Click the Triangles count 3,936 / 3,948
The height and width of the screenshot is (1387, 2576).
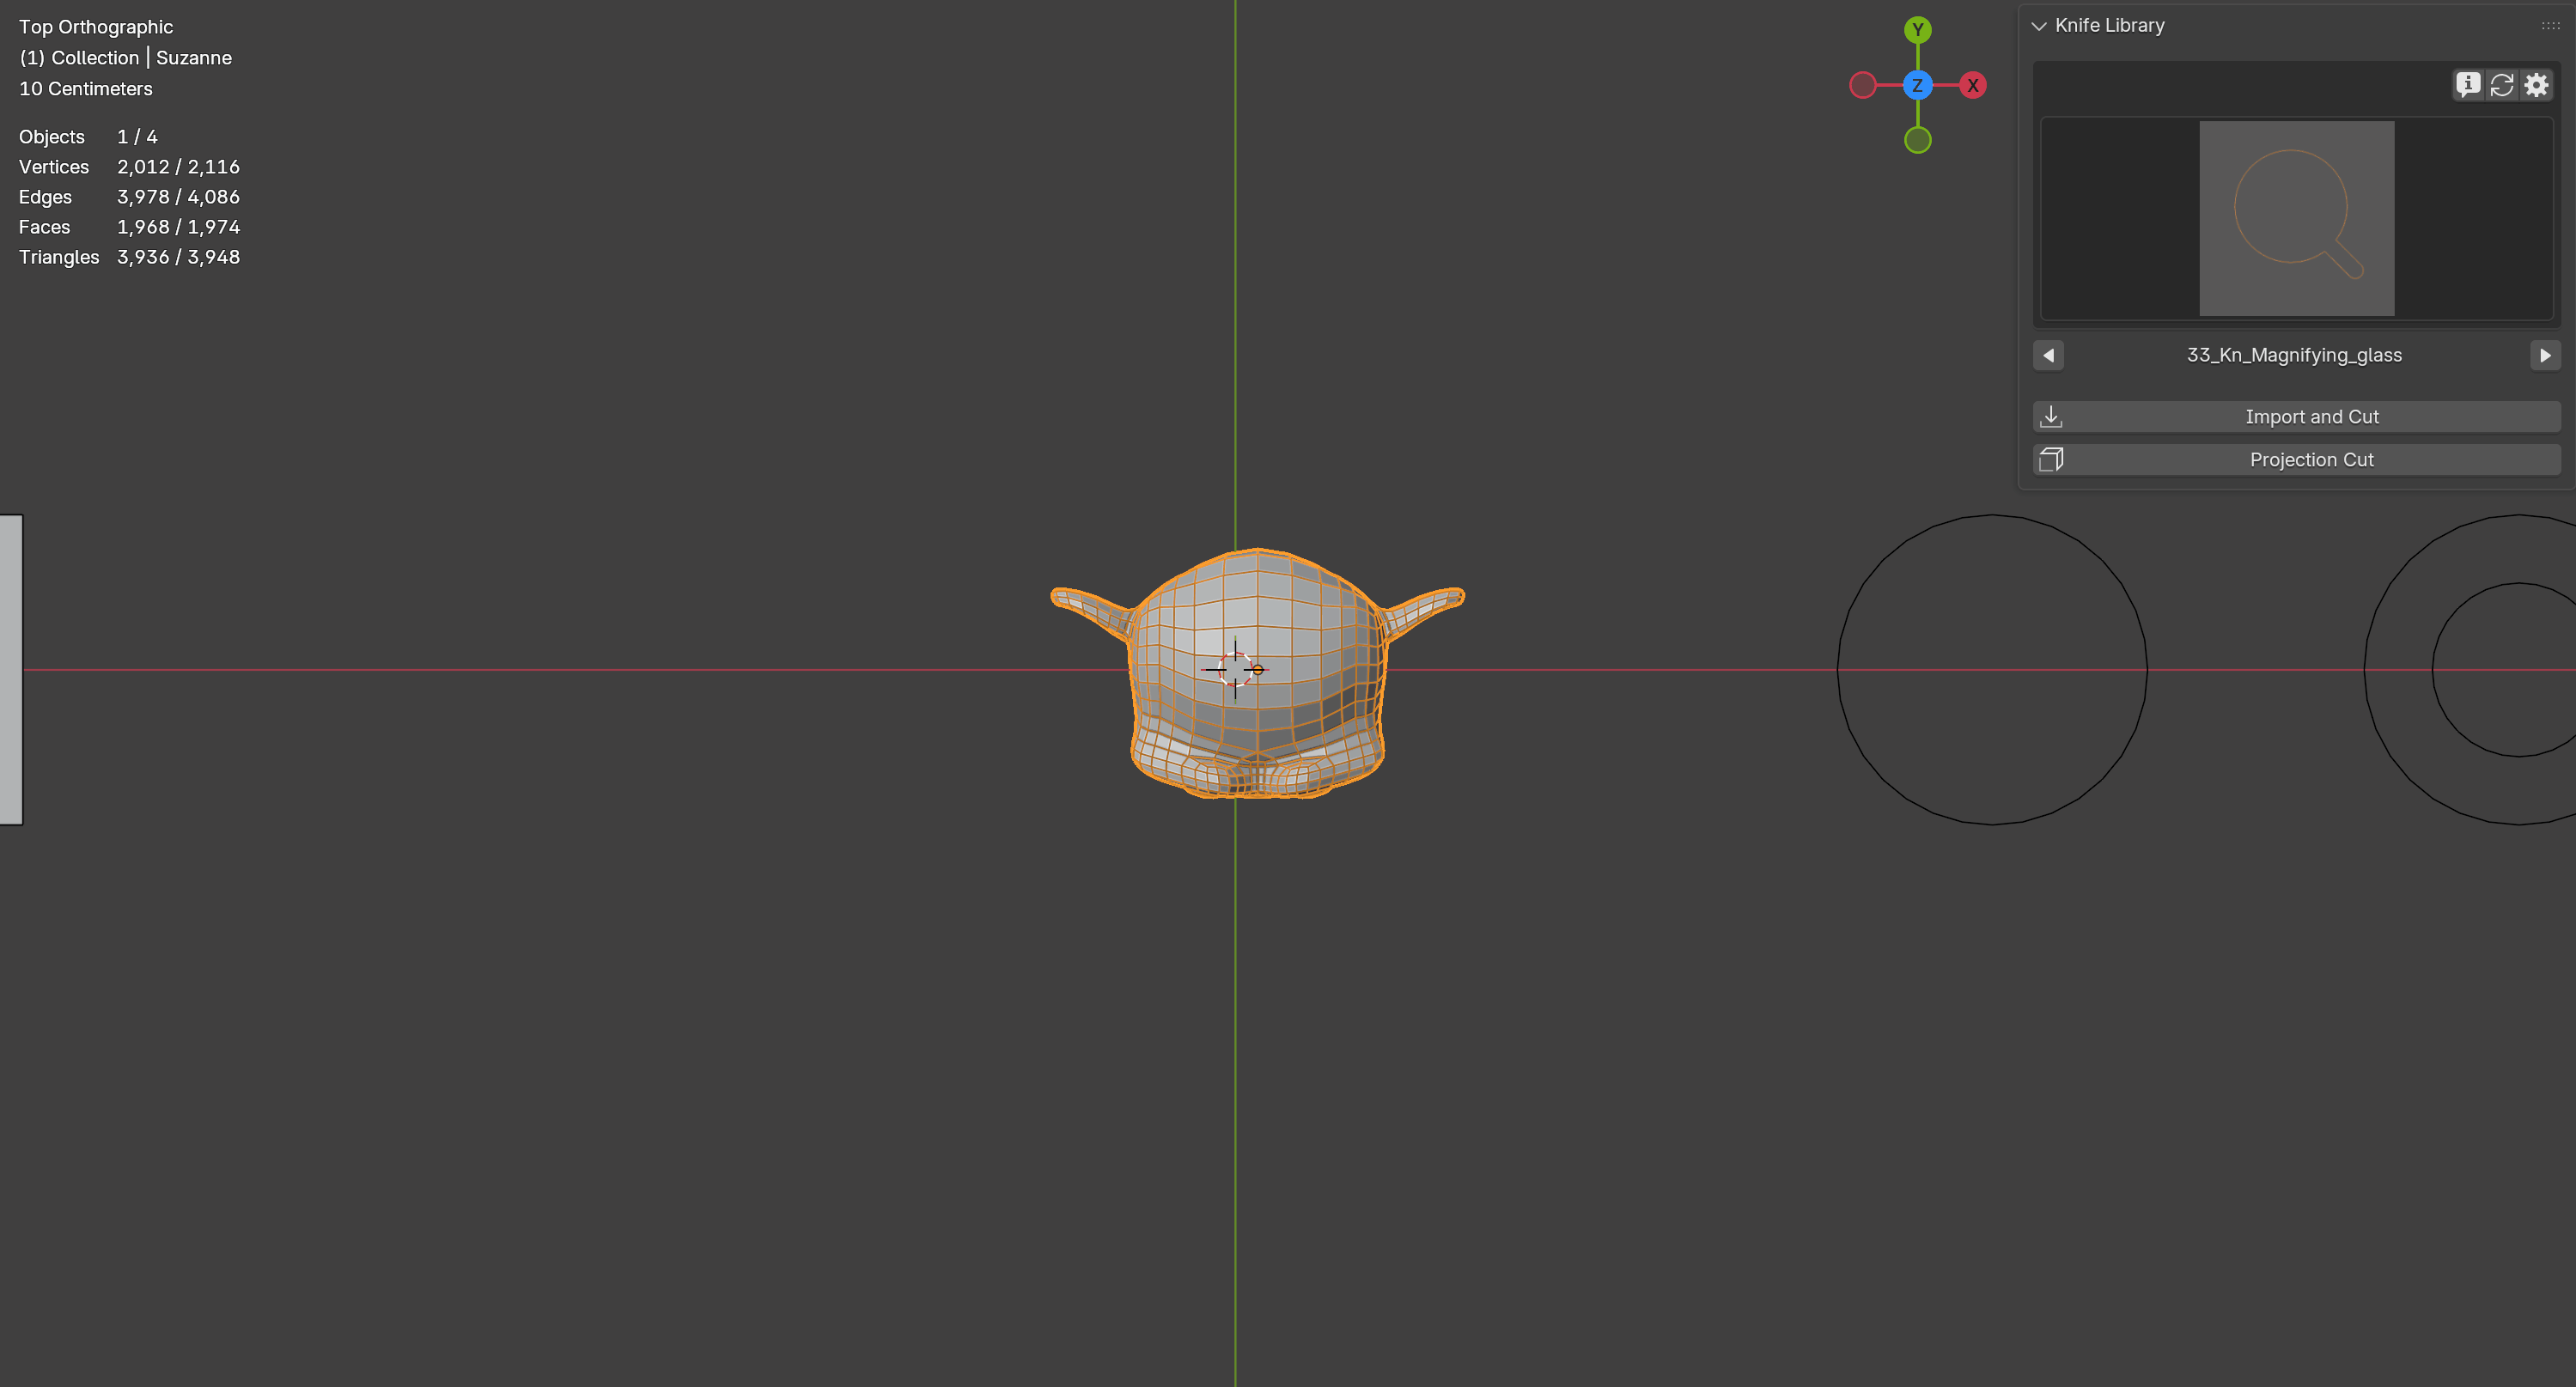pyautogui.click(x=178, y=257)
